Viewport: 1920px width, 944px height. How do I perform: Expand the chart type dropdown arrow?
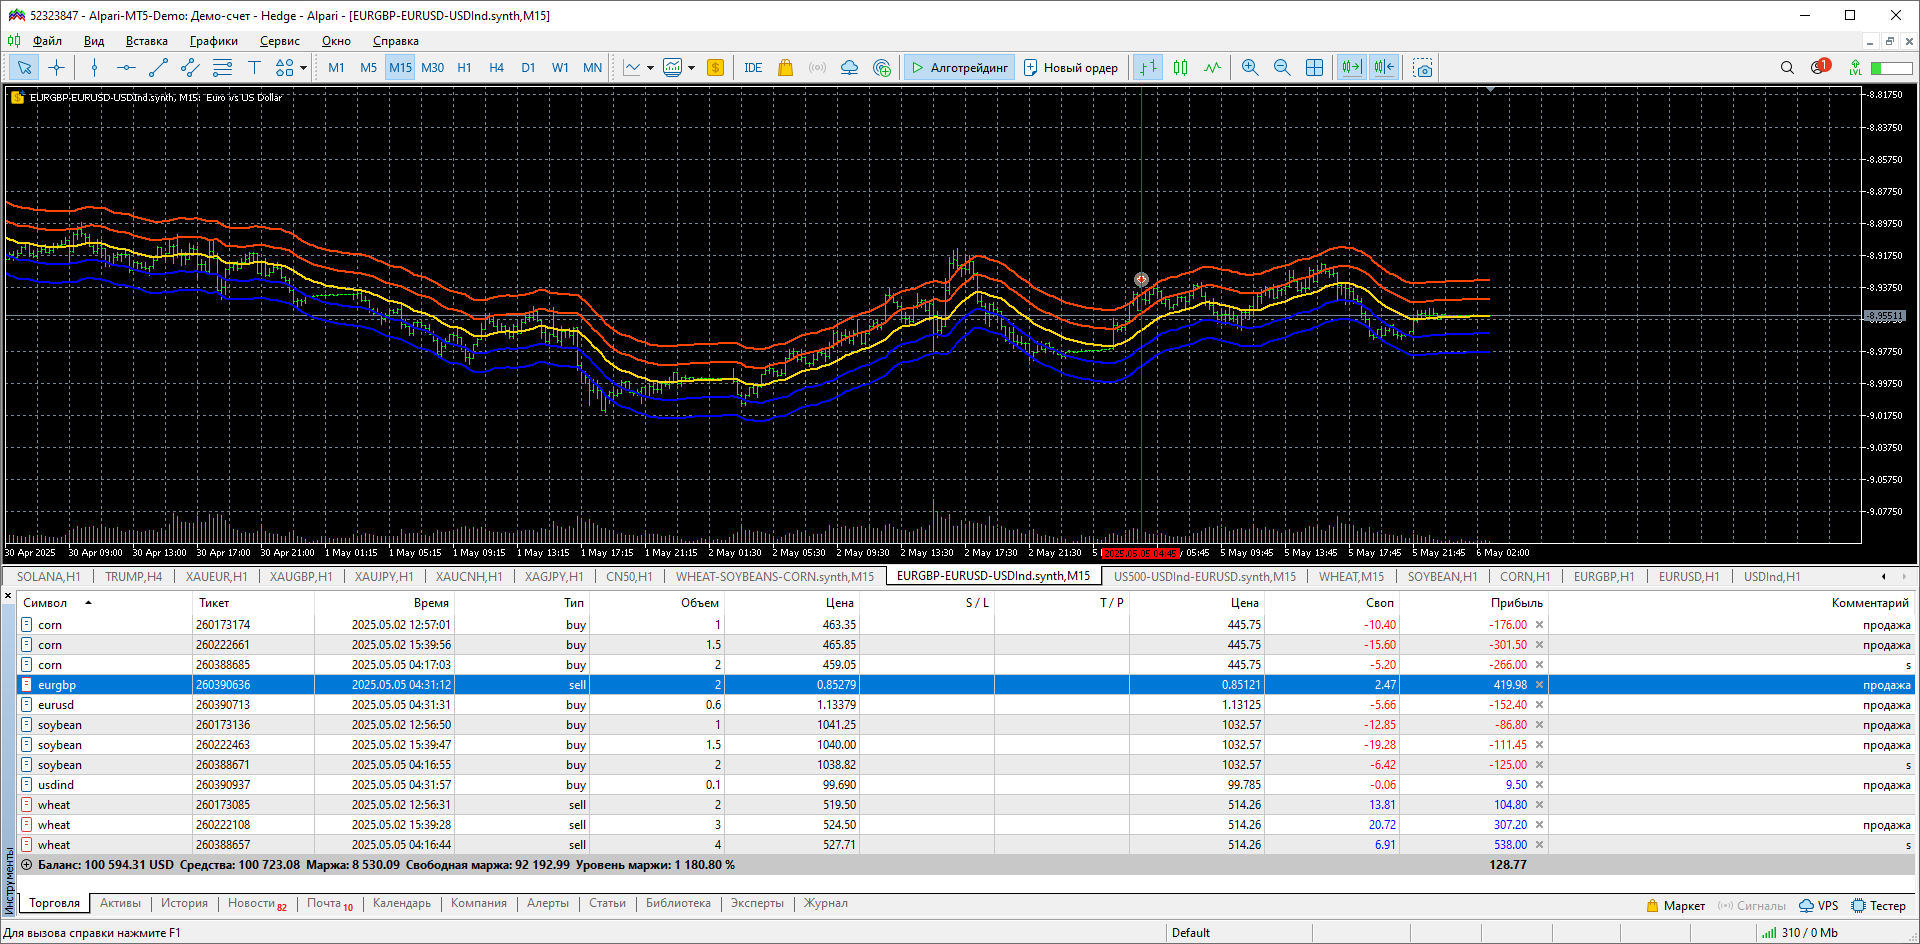point(651,68)
